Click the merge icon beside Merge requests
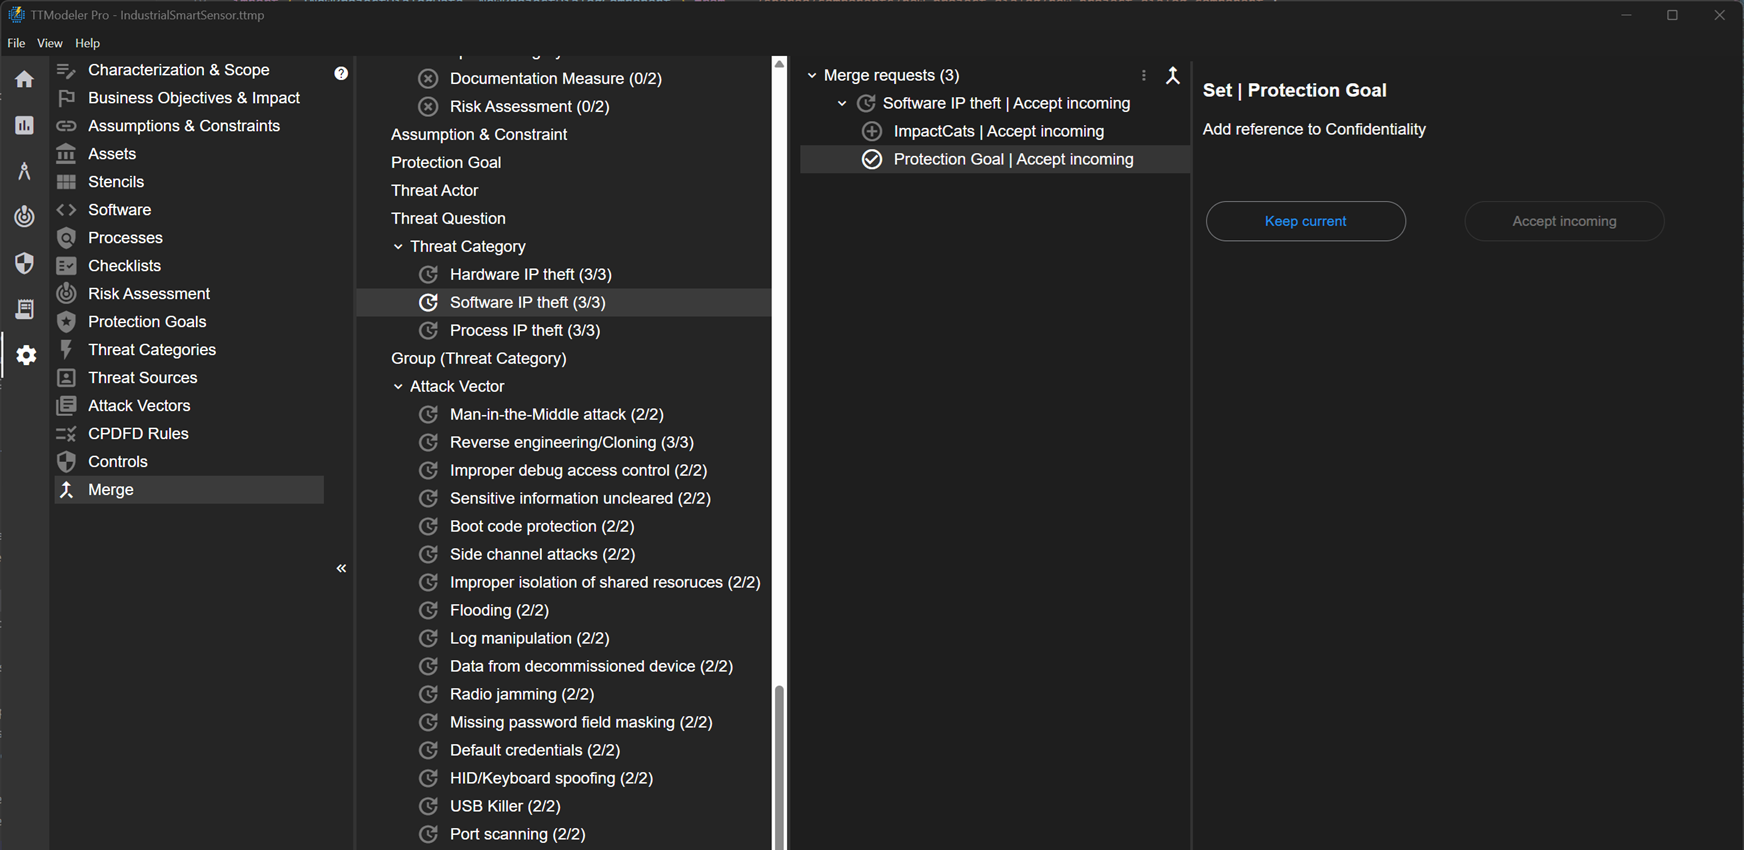This screenshot has width=1744, height=850. pos(1173,75)
